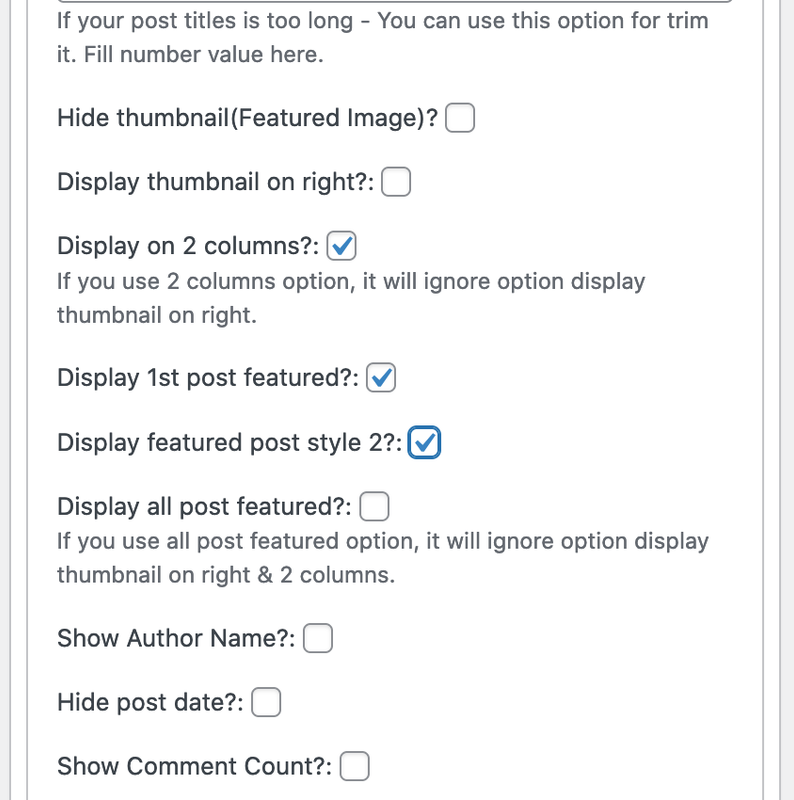Click the 'Display featured post style 2?:' label
Viewport: 794px width, 800px height.
230,442
